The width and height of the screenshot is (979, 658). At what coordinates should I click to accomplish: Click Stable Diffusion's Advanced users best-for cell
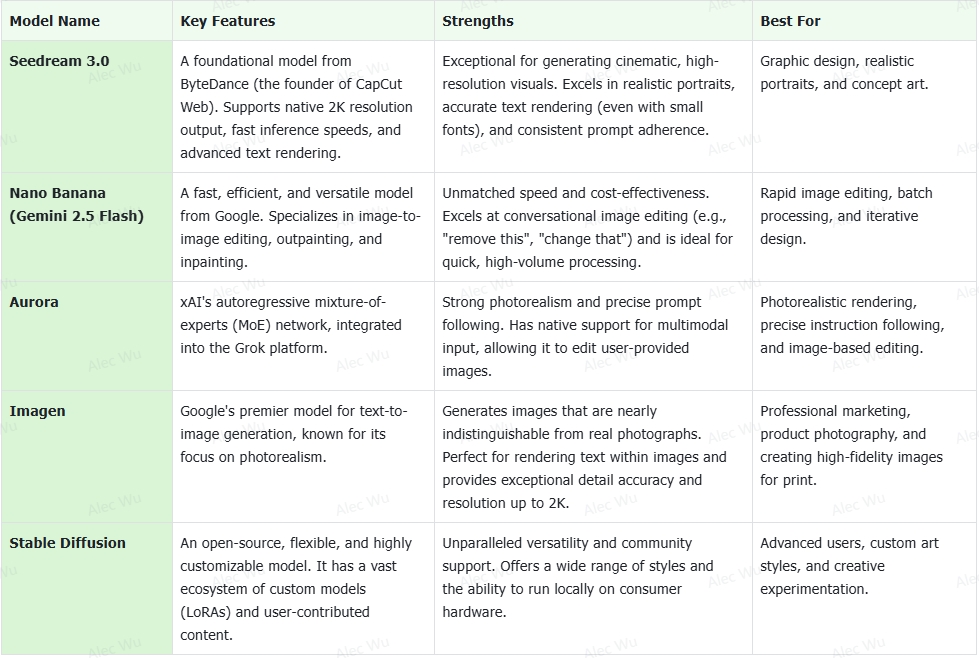[x=864, y=589]
